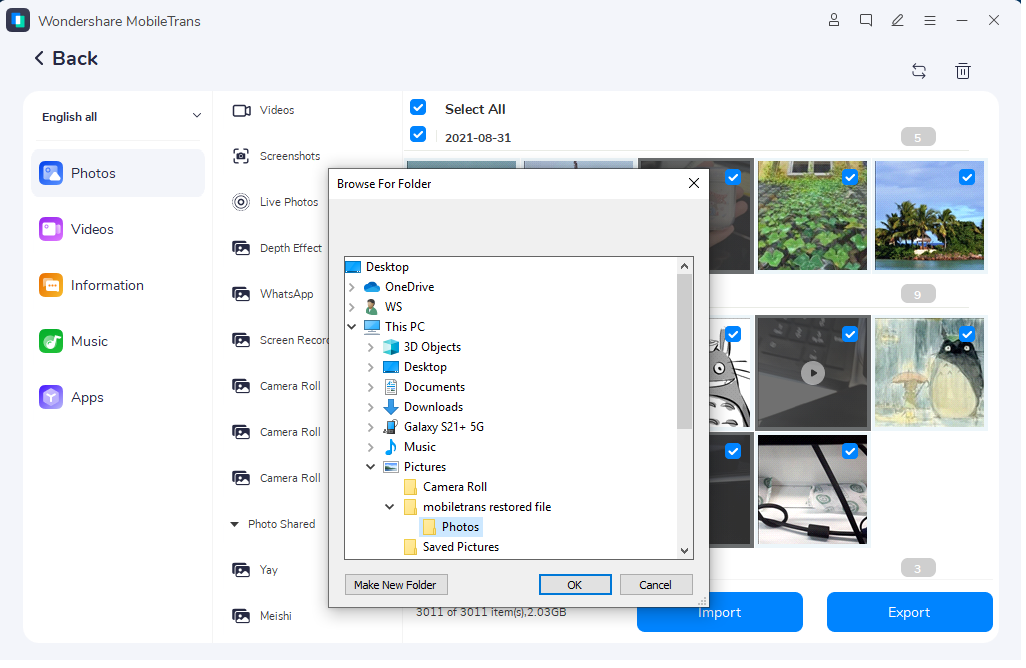Click the folder tree vertical scrollbar
The image size is (1026, 668).
tap(685, 350)
